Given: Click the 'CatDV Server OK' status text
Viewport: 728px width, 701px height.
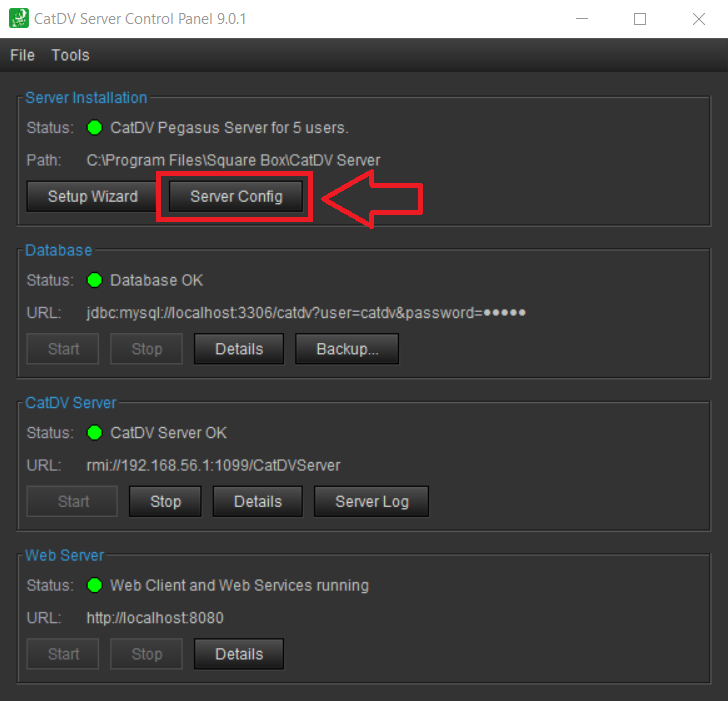Looking at the screenshot, I should coord(168,433).
